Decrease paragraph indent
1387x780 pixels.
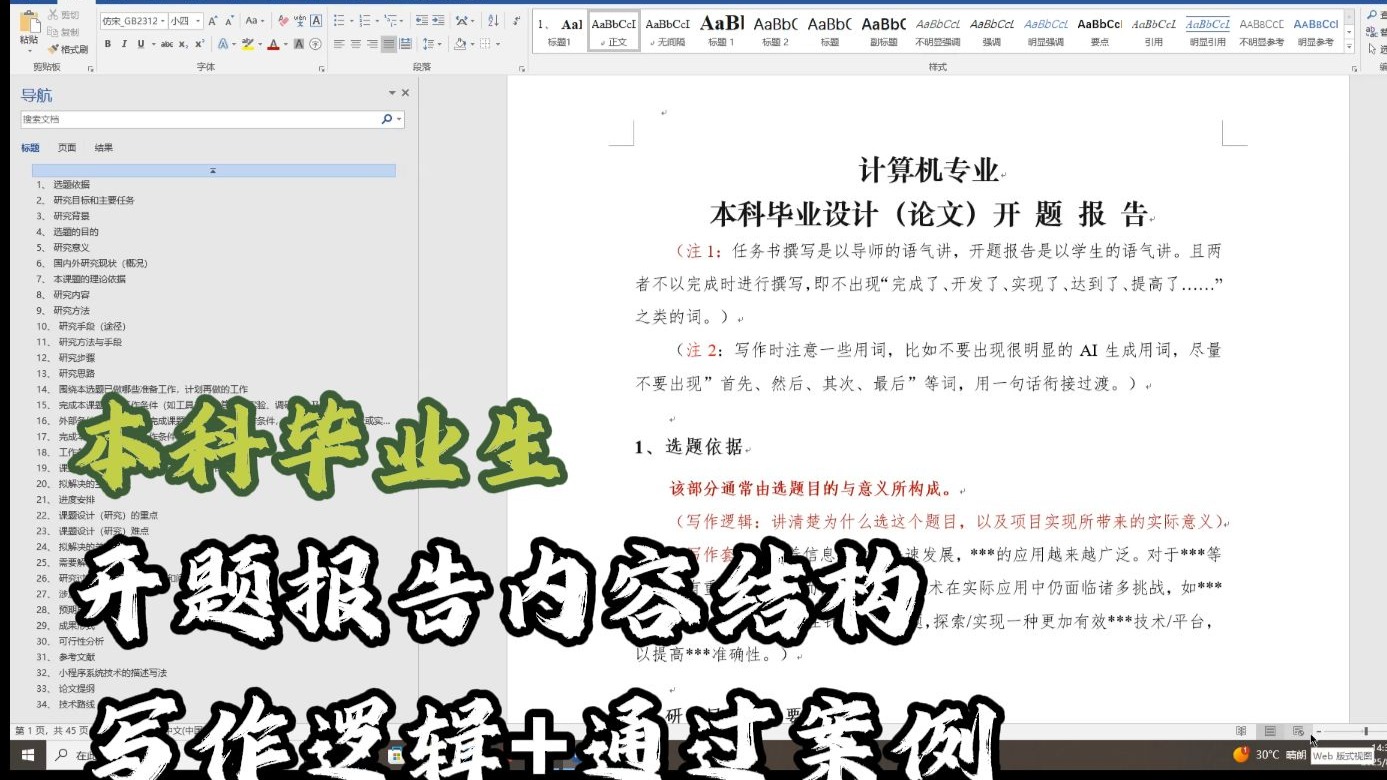tap(421, 21)
